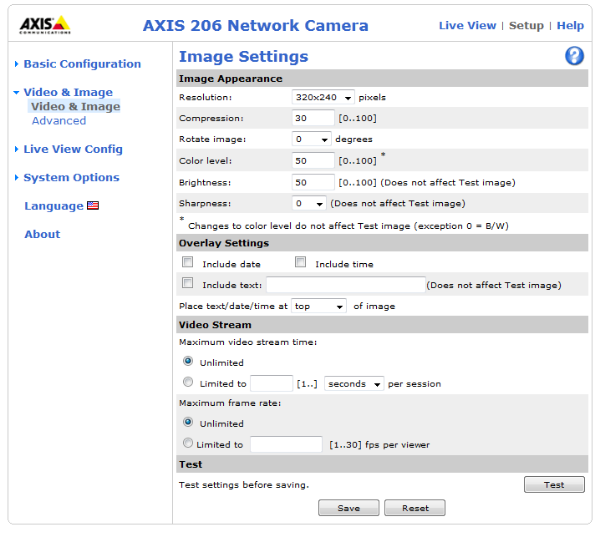Enable the Include text checkbox
Image resolution: width=600 pixels, height=537 pixels.
(188, 282)
